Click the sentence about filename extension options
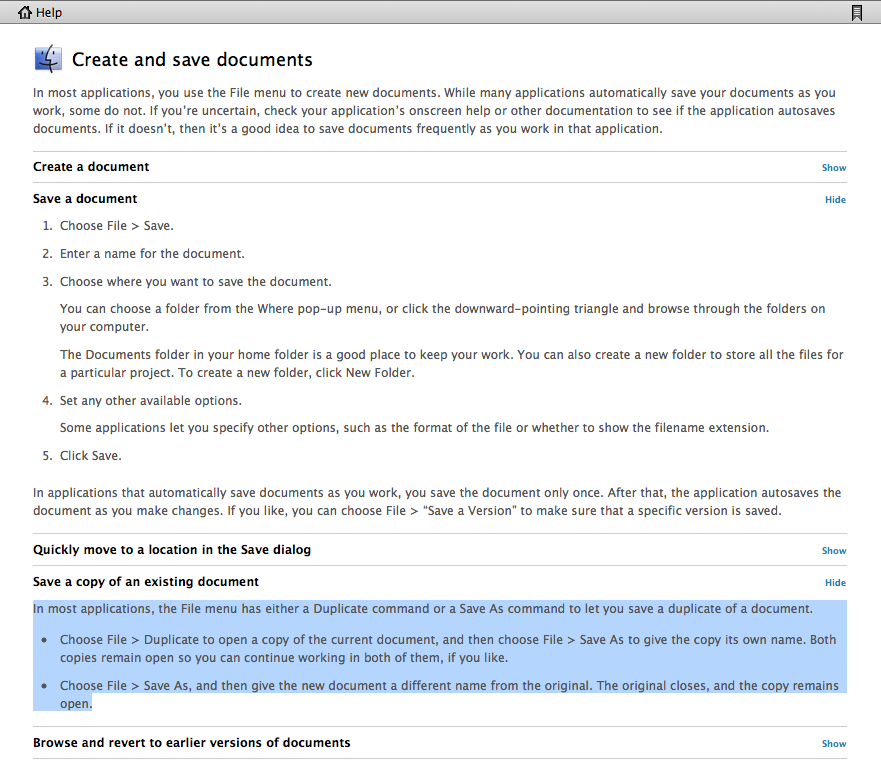Viewport: 881px width, 776px height. tap(414, 428)
